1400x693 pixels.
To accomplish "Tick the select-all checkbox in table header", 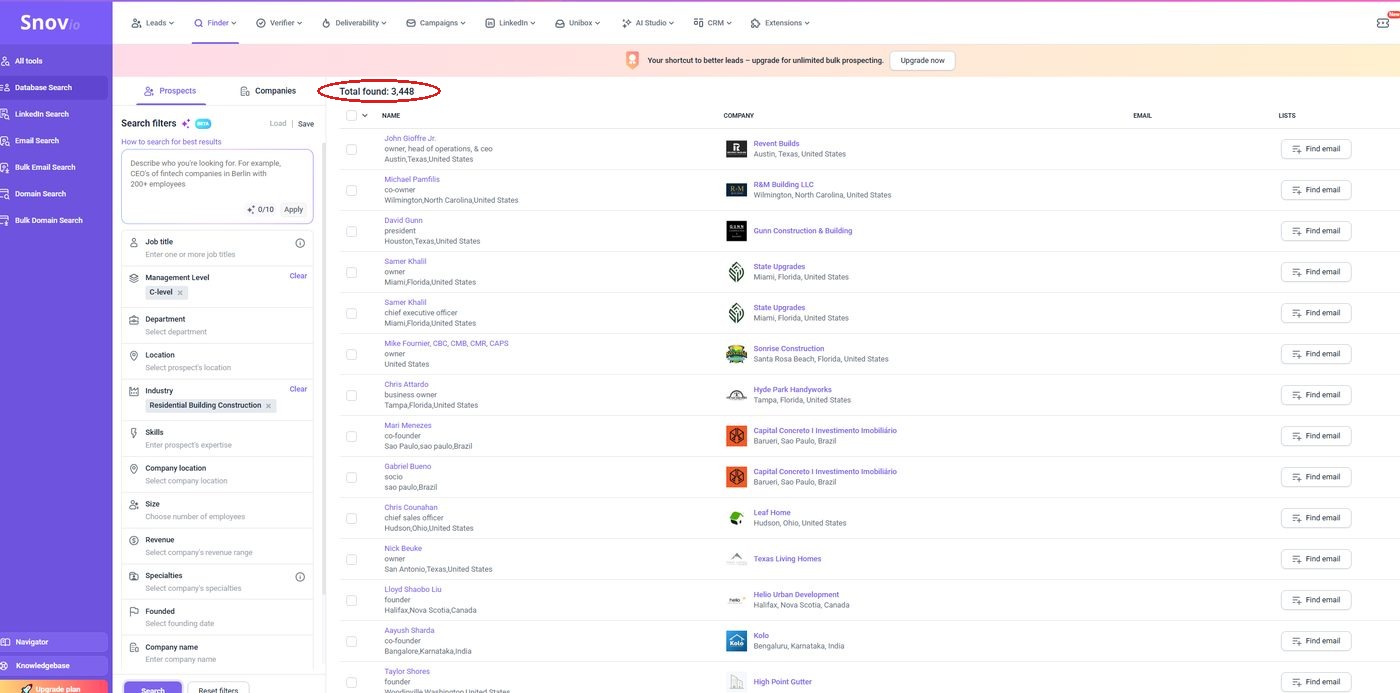I will pos(351,115).
